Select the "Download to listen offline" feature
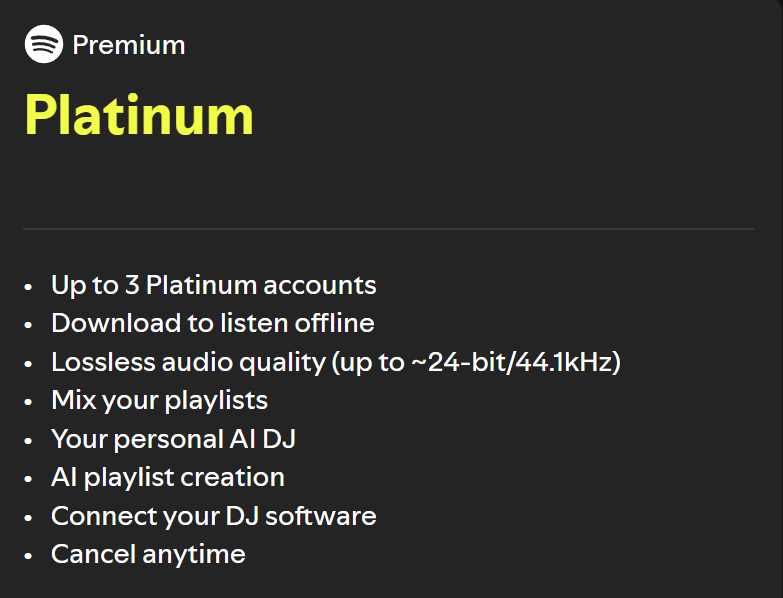783x598 pixels. pyautogui.click(x=213, y=323)
